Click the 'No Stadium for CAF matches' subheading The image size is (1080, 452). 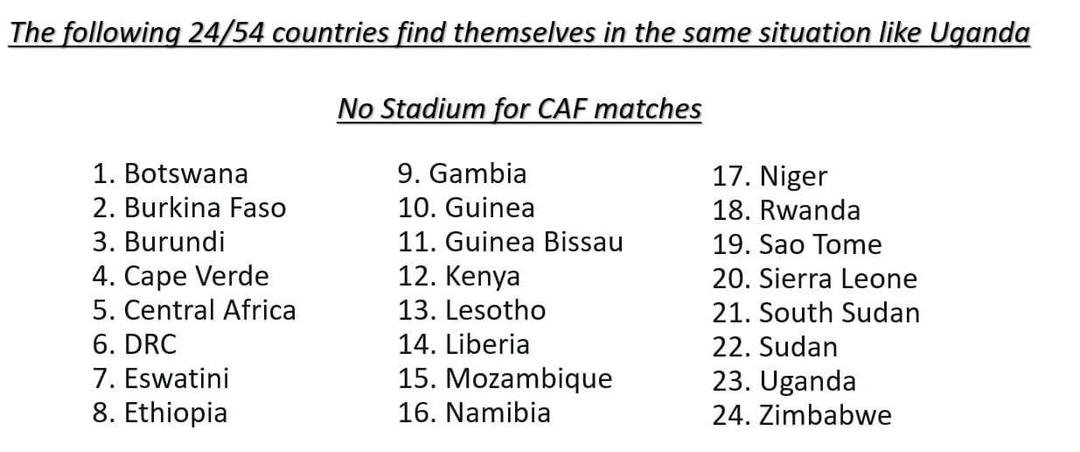point(519,108)
